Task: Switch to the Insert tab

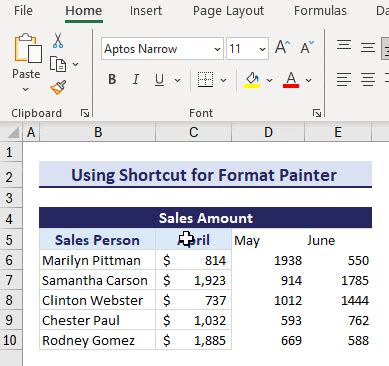Action: pos(146,11)
